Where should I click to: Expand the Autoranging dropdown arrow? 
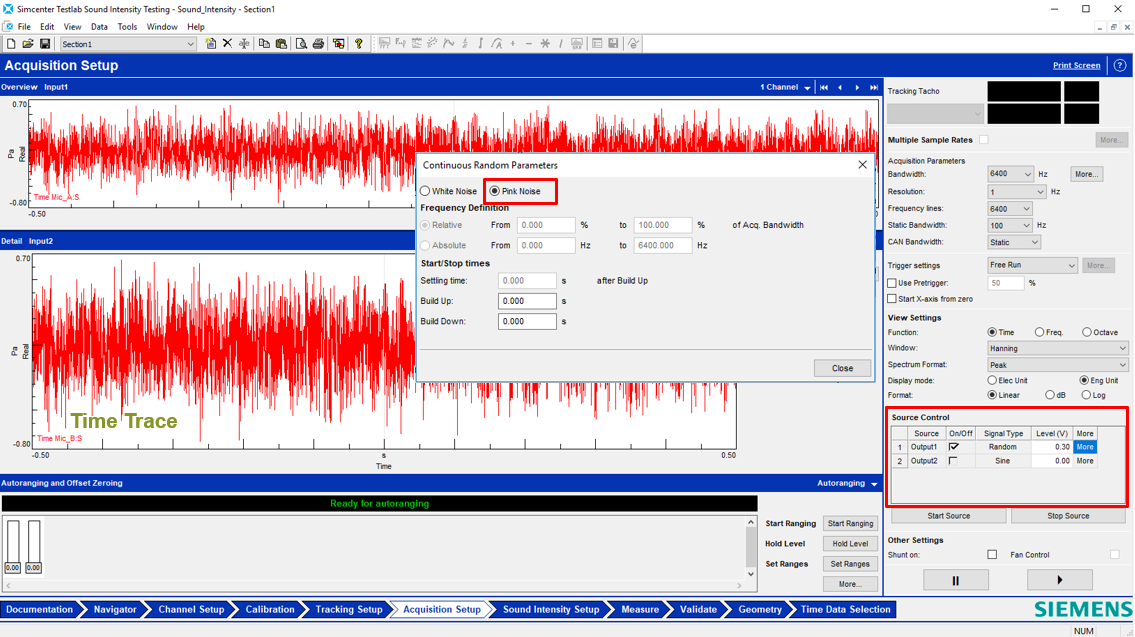point(874,484)
